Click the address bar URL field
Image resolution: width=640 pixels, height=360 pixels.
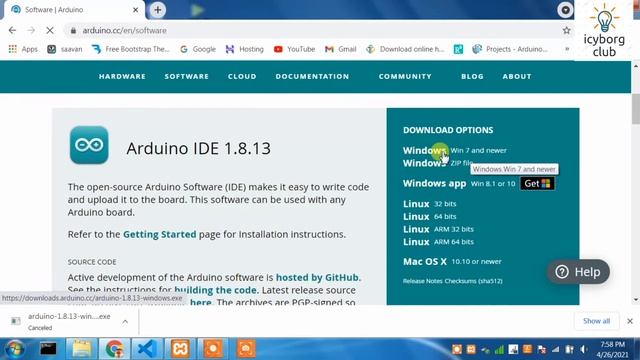(x=314, y=31)
